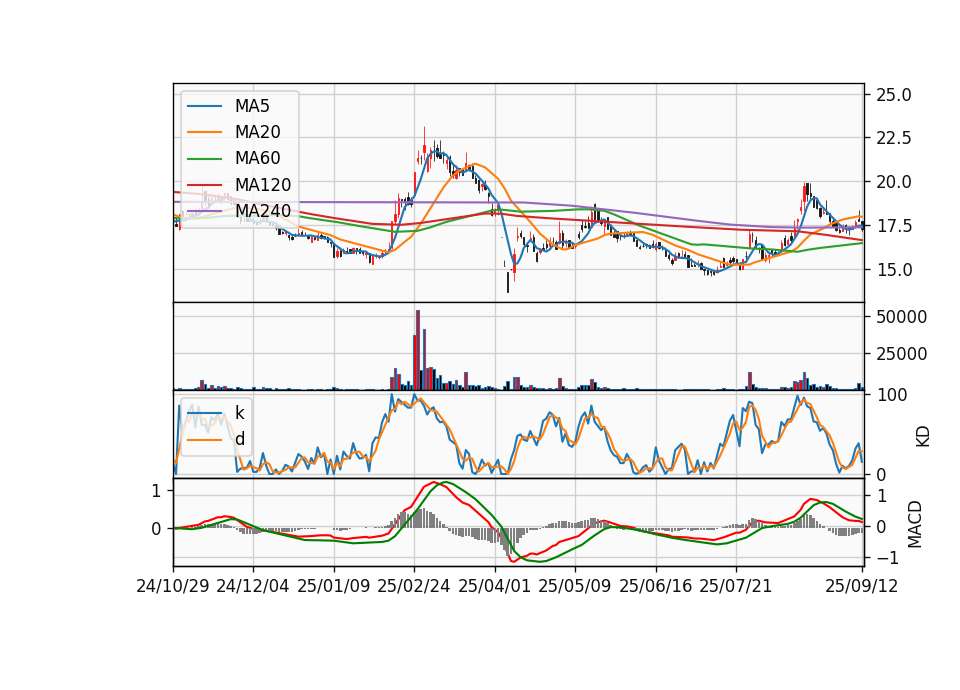Click the MACD left axis label 1
Screen dimensions: 960x690
[156, 491]
